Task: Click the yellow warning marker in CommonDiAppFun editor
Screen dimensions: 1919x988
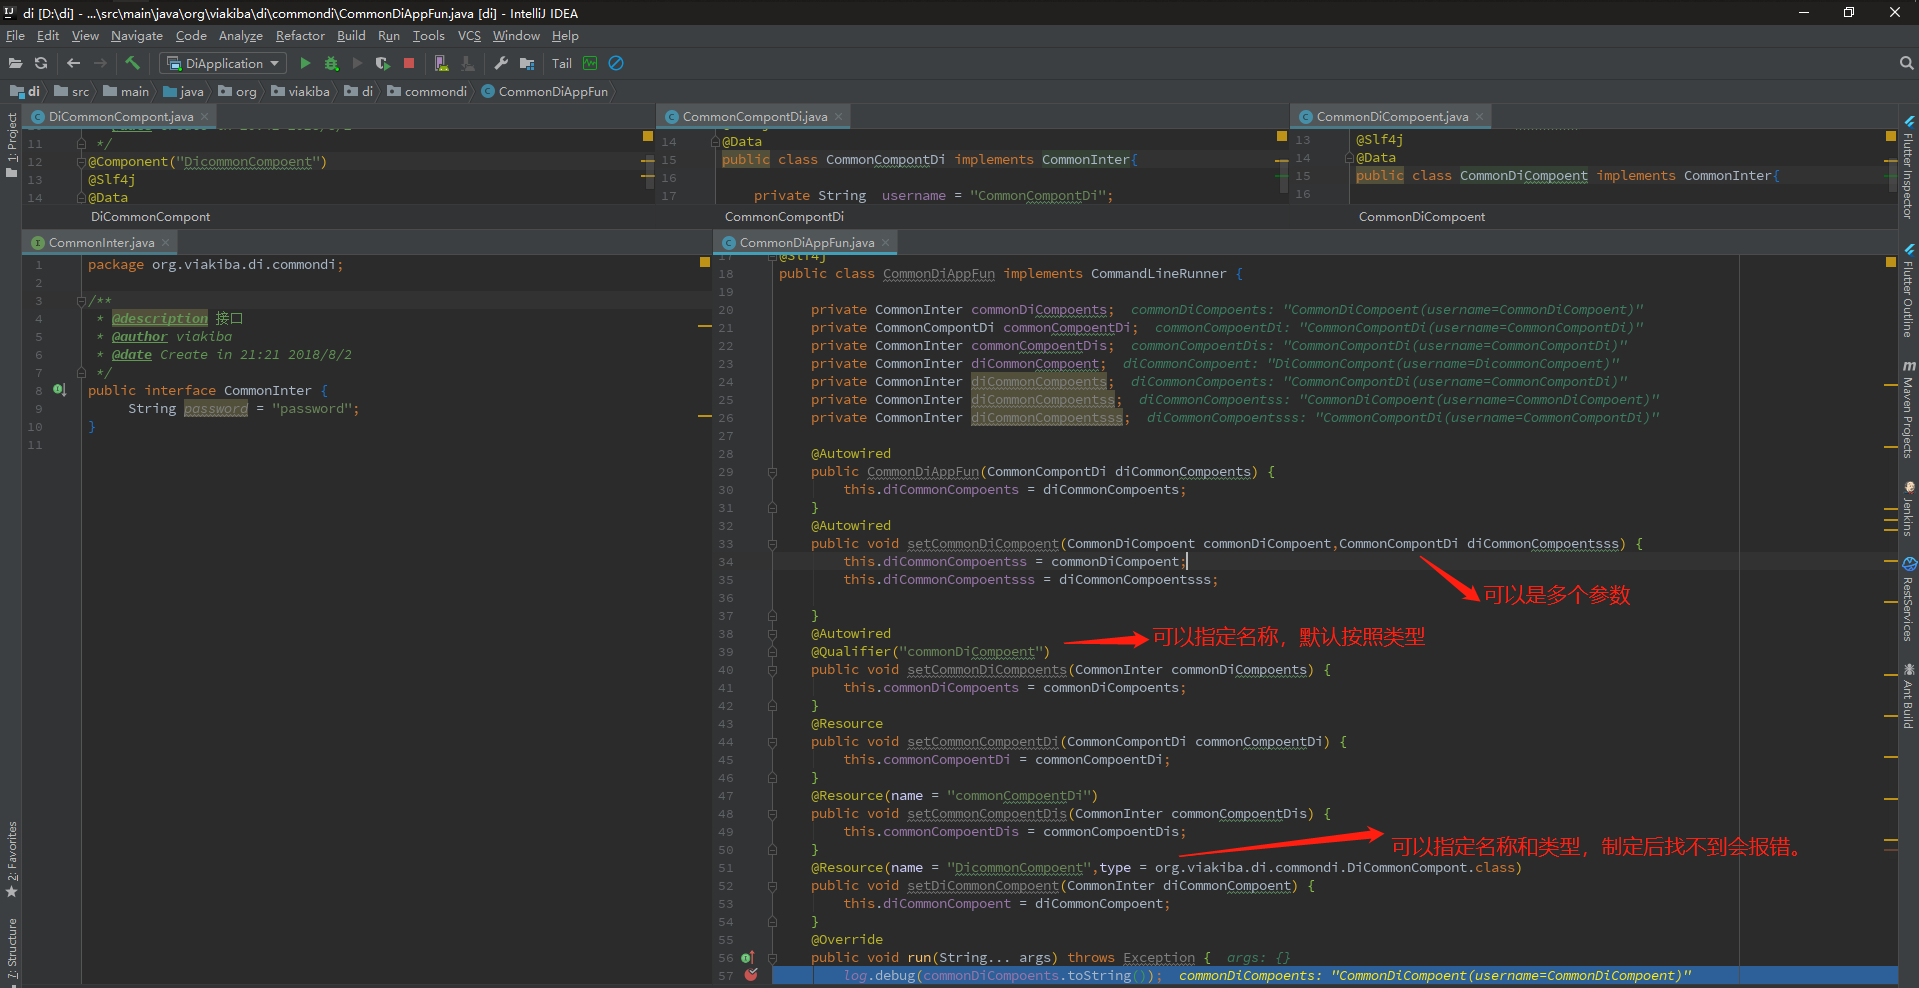Action: [x=1890, y=262]
